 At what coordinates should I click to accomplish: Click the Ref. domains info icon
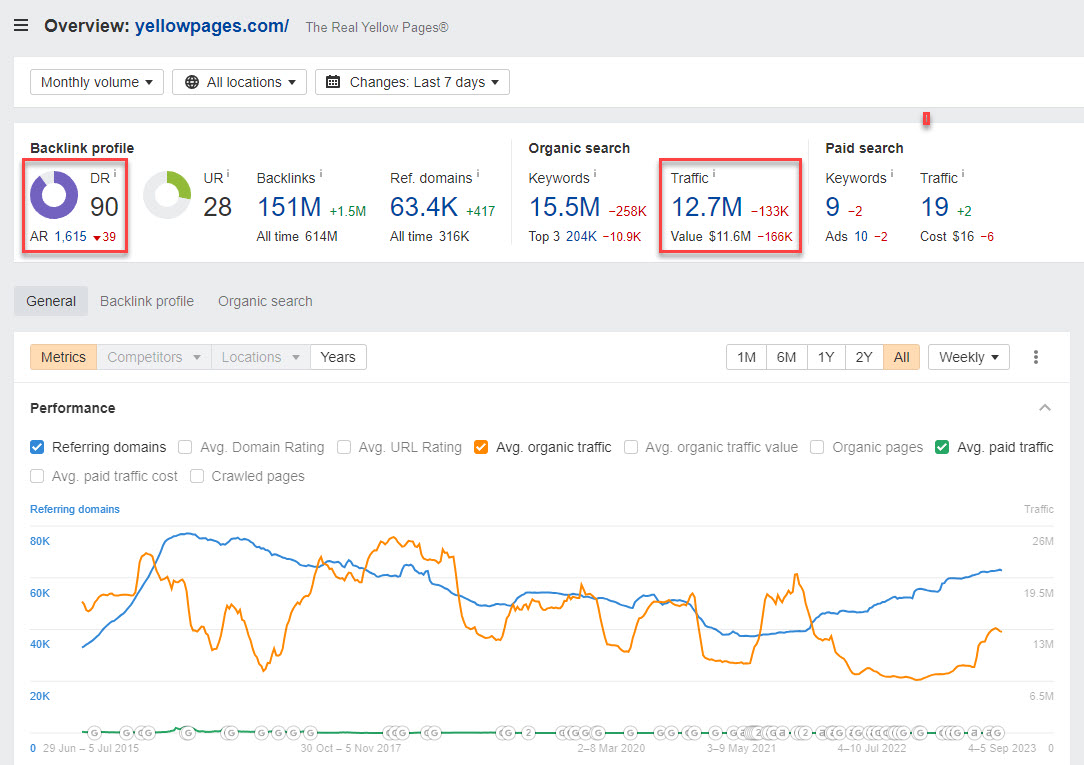click(478, 173)
